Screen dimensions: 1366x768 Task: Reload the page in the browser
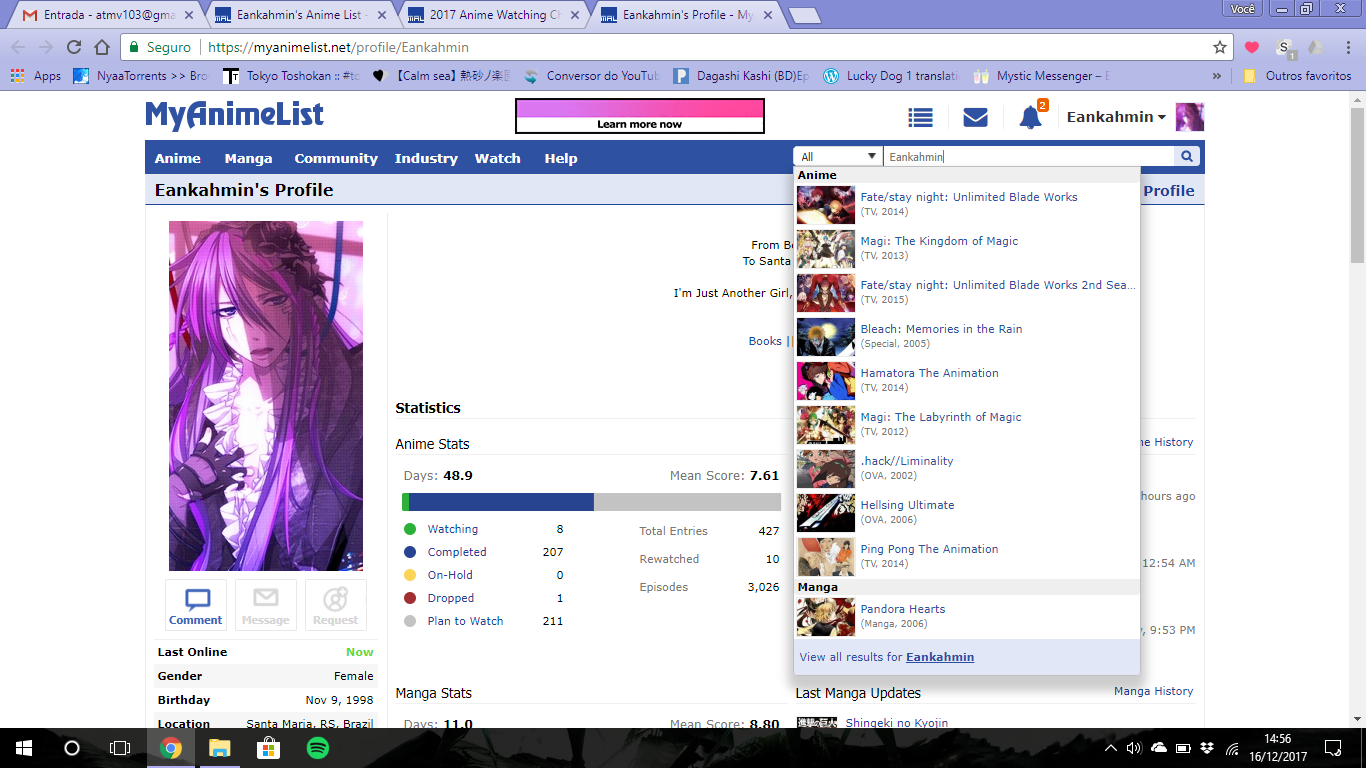pyautogui.click(x=73, y=47)
